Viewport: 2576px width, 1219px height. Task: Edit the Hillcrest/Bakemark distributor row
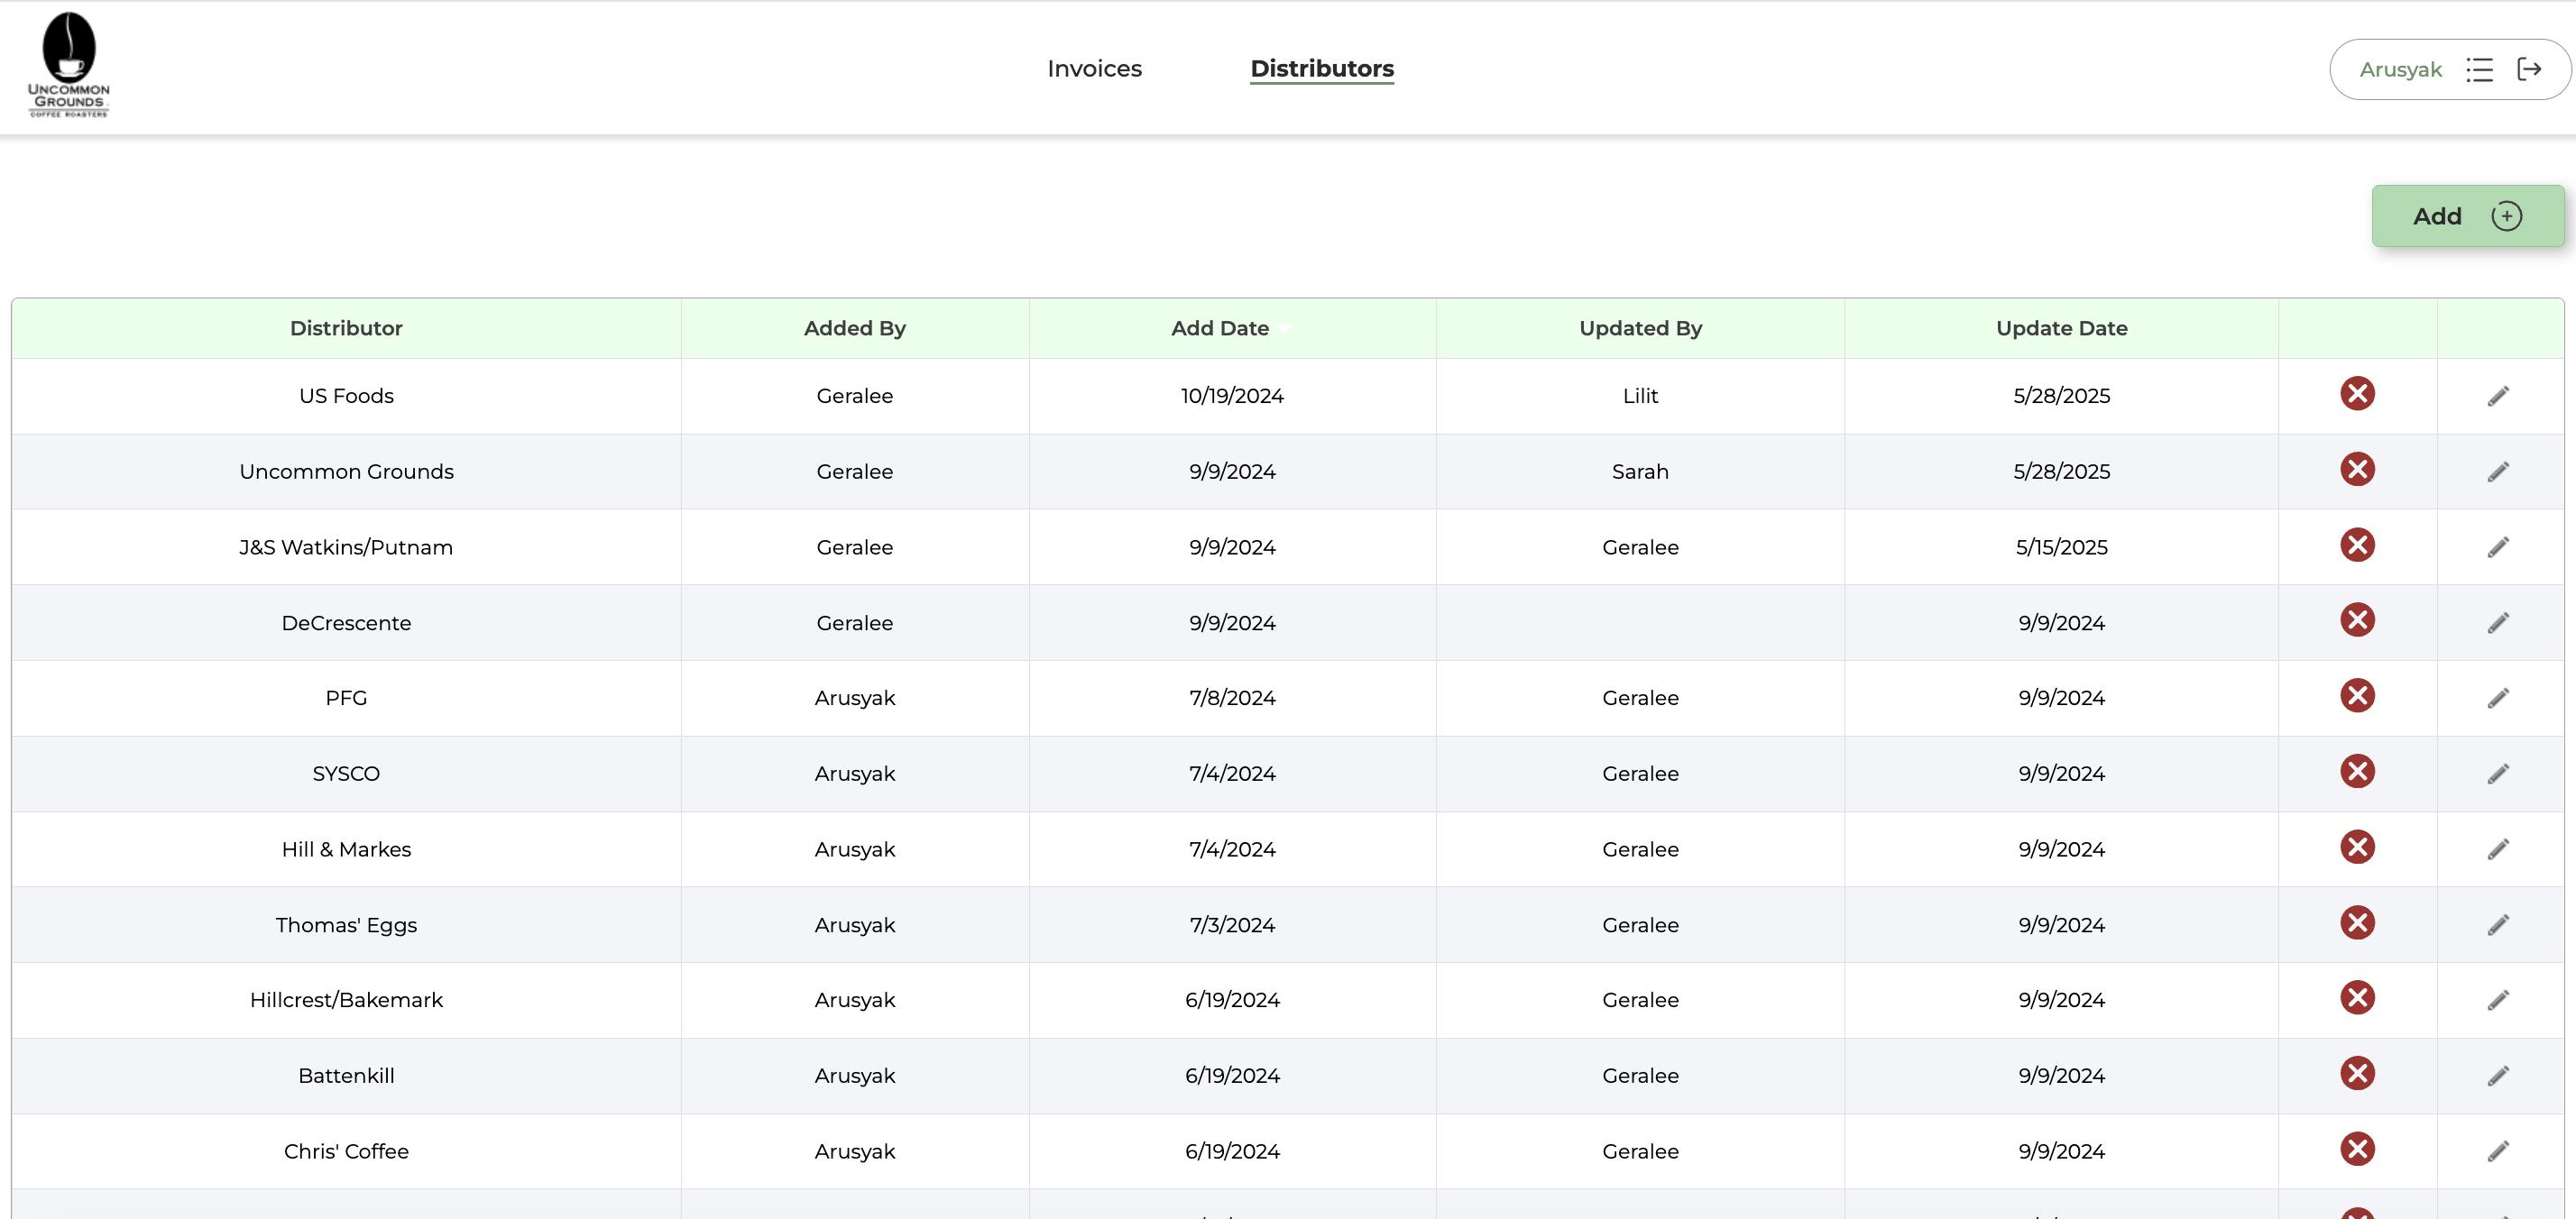click(x=2498, y=1000)
